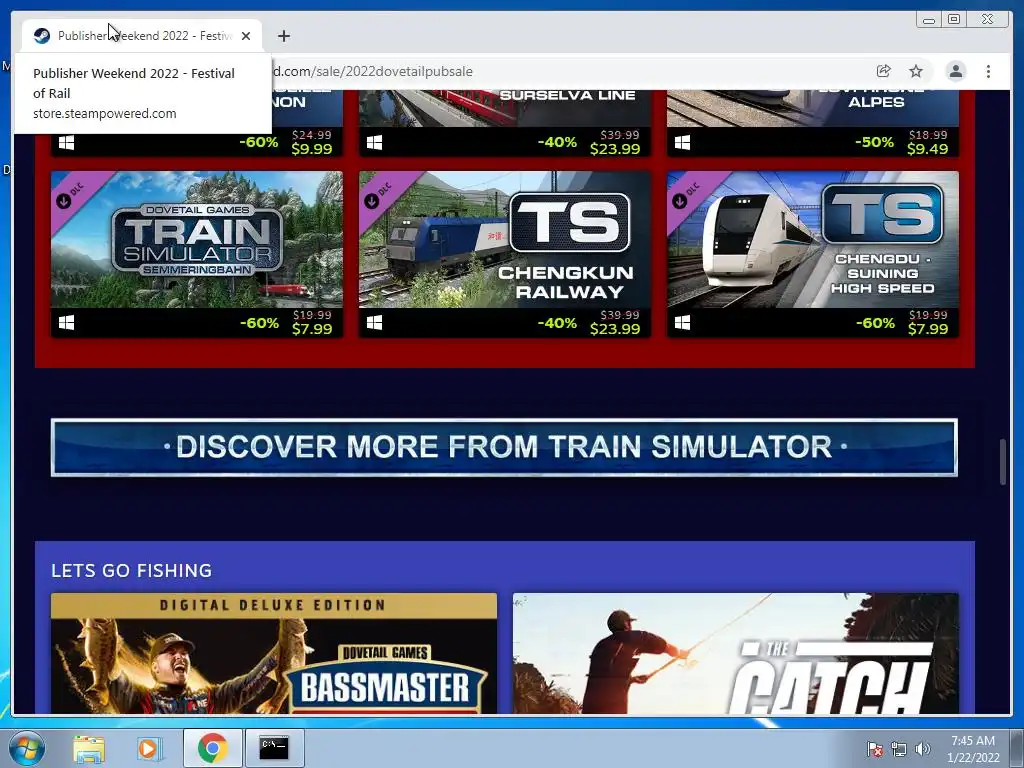Image resolution: width=1024 pixels, height=768 pixels.
Task: Click the -50% discount under Alpes card
Action: [x=874, y=142]
